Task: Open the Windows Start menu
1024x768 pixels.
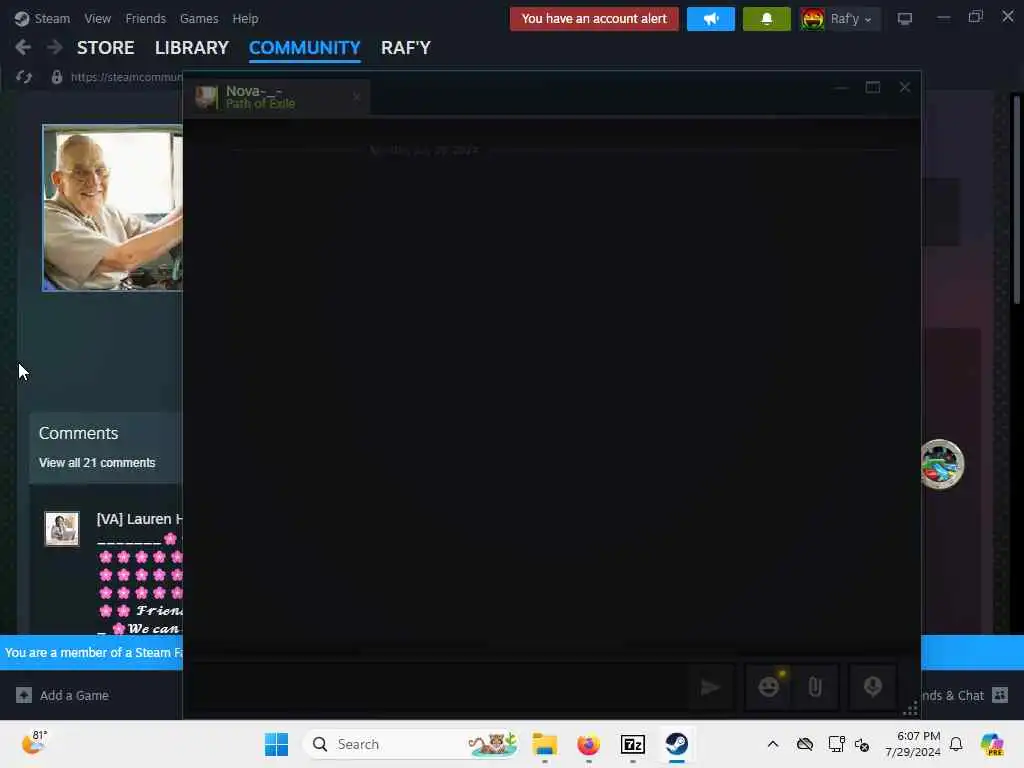Action: (276, 744)
